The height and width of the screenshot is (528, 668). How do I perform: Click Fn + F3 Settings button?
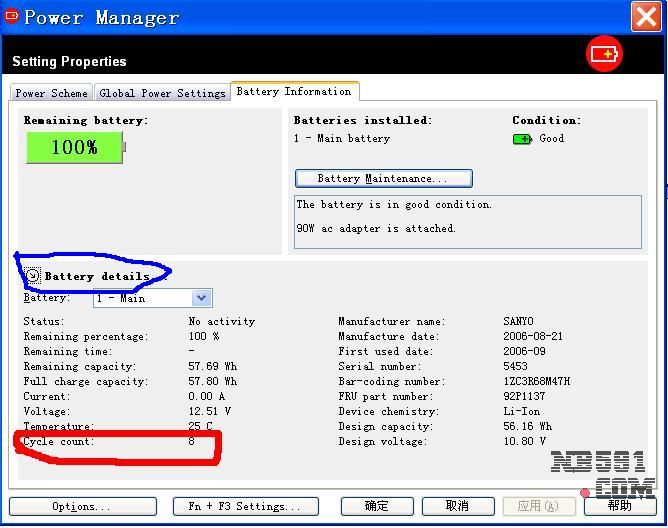tap(246, 506)
